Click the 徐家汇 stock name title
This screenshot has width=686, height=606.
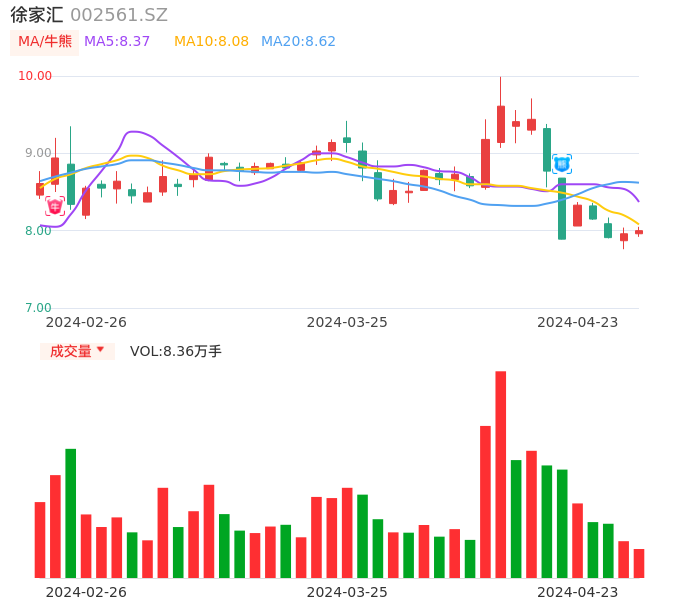[x=36, y=15]
